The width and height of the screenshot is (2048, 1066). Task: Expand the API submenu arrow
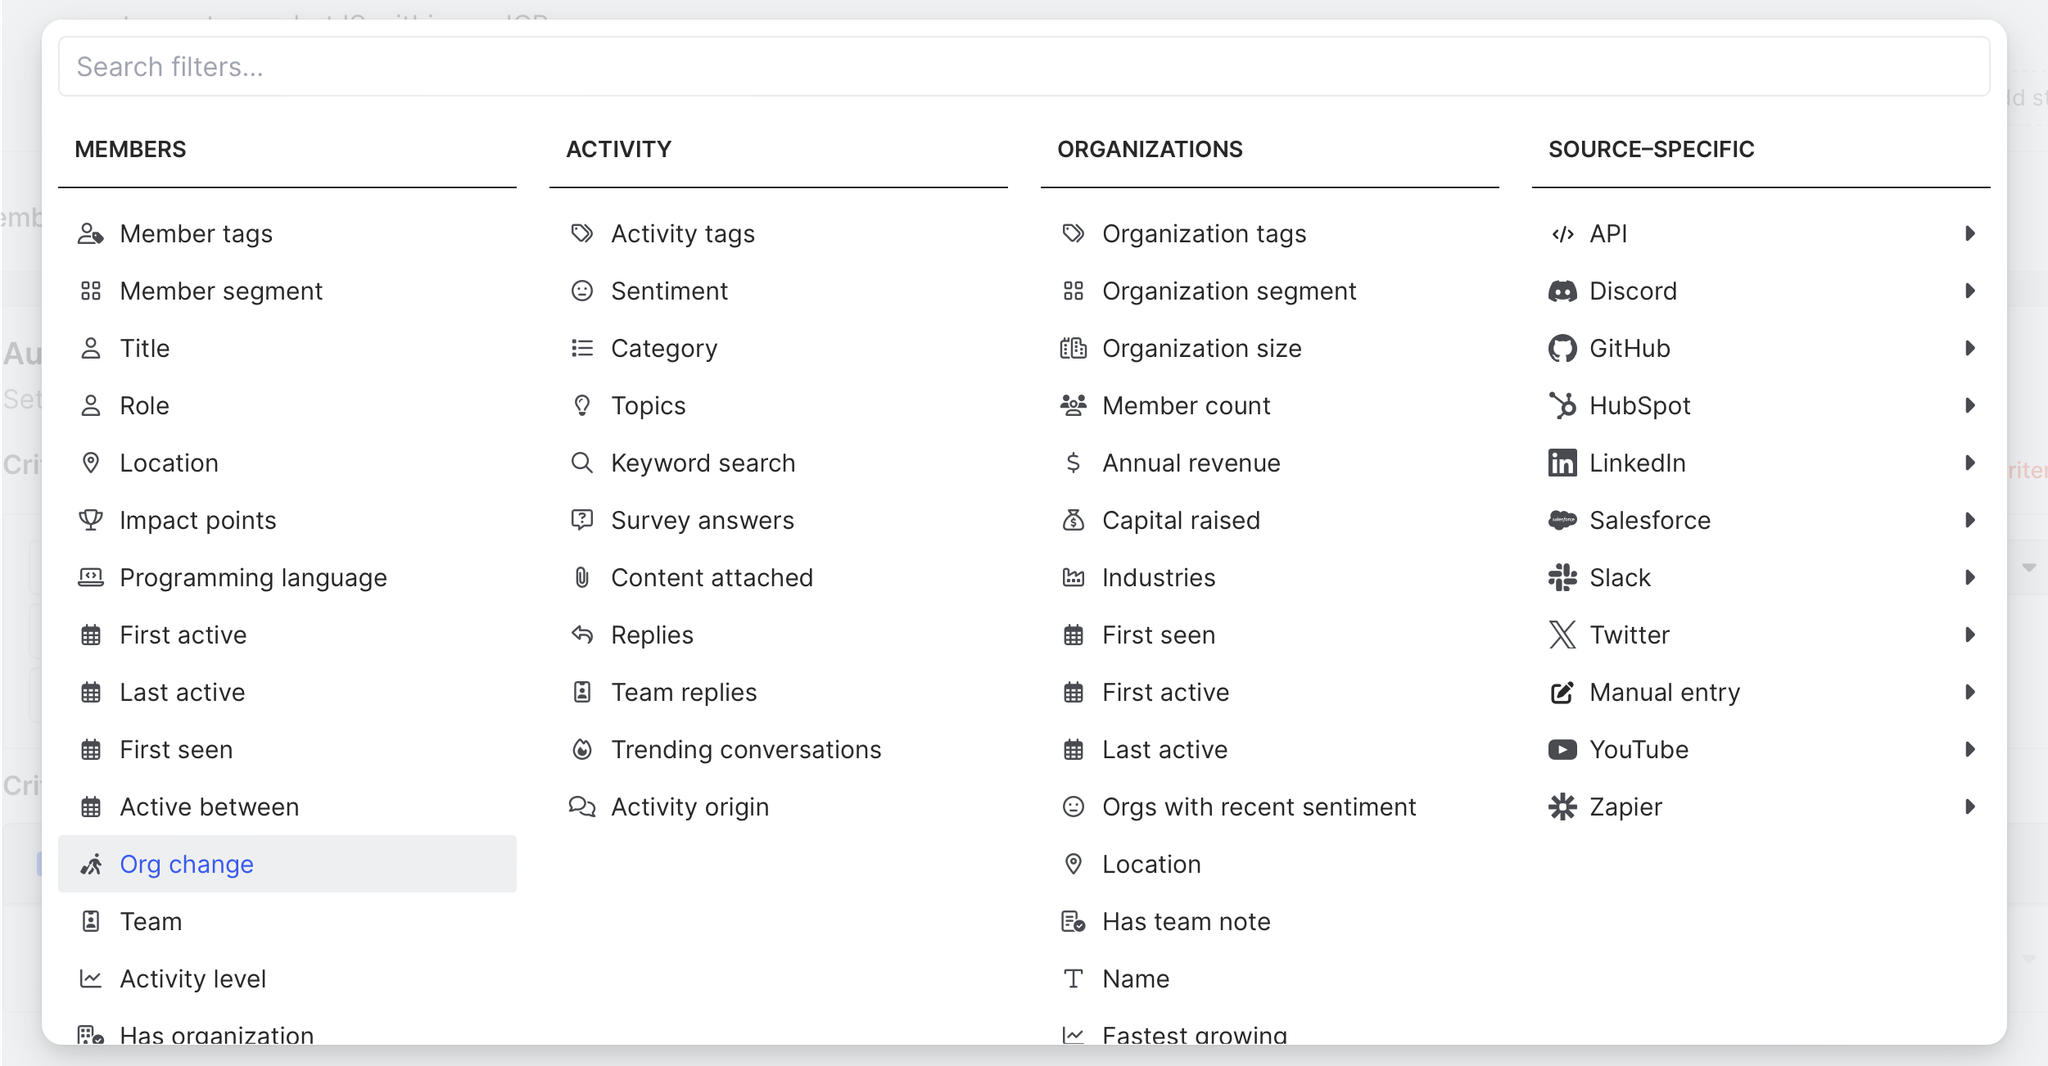point(1969,234)
